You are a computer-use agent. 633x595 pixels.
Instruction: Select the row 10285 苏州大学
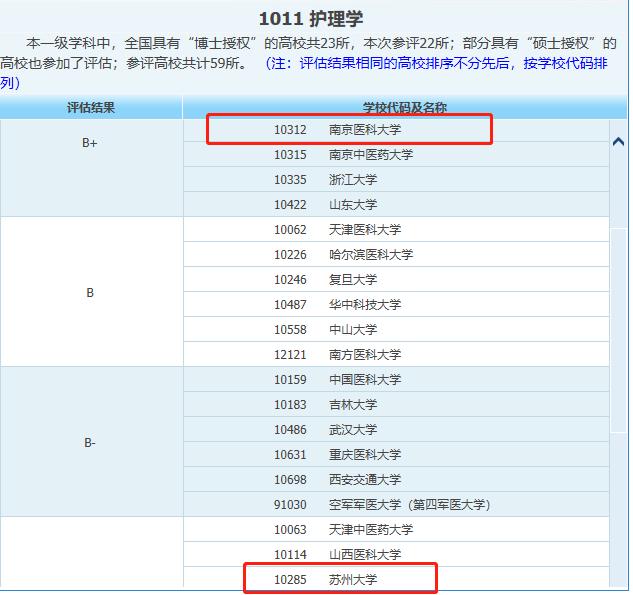coord(396,578)
